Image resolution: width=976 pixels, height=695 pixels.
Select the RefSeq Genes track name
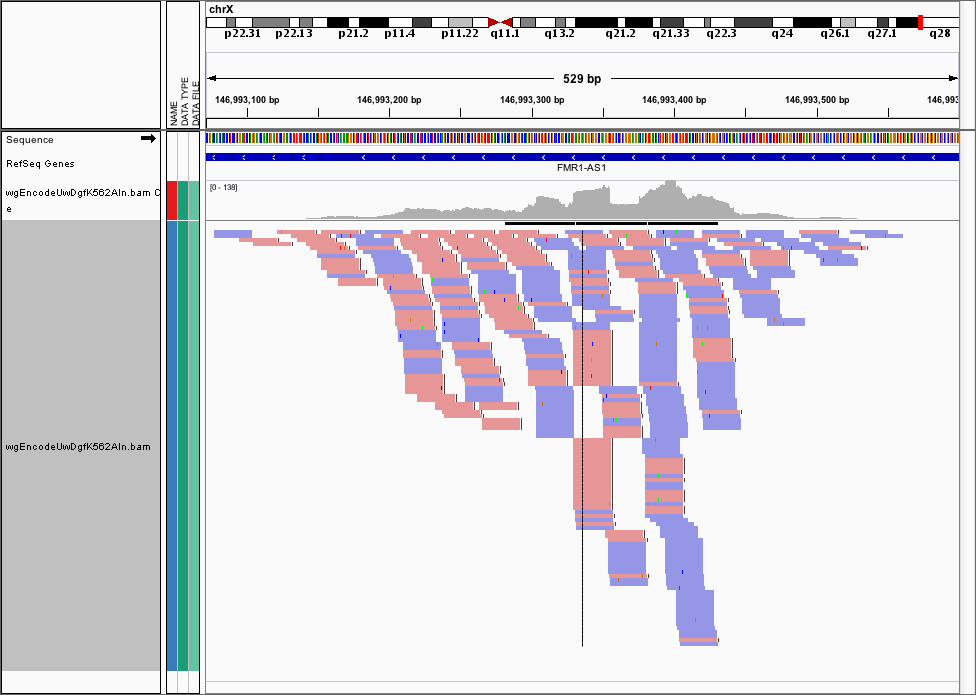[x=40, y=163]
